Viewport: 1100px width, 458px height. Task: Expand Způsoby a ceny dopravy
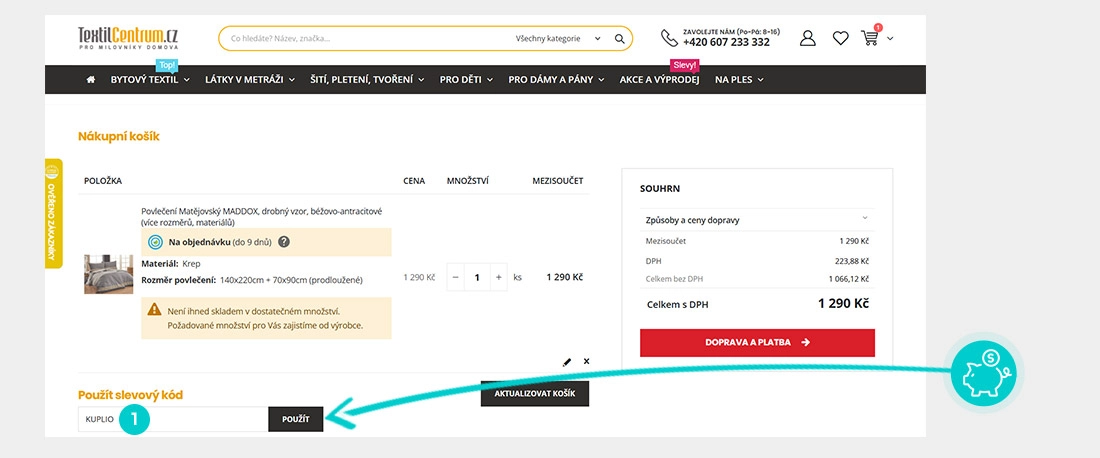click(x=757, y=220)
